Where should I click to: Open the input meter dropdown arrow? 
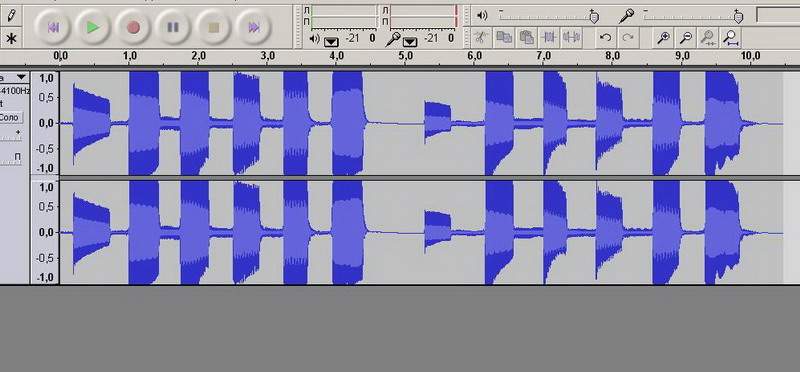(410, 41)
